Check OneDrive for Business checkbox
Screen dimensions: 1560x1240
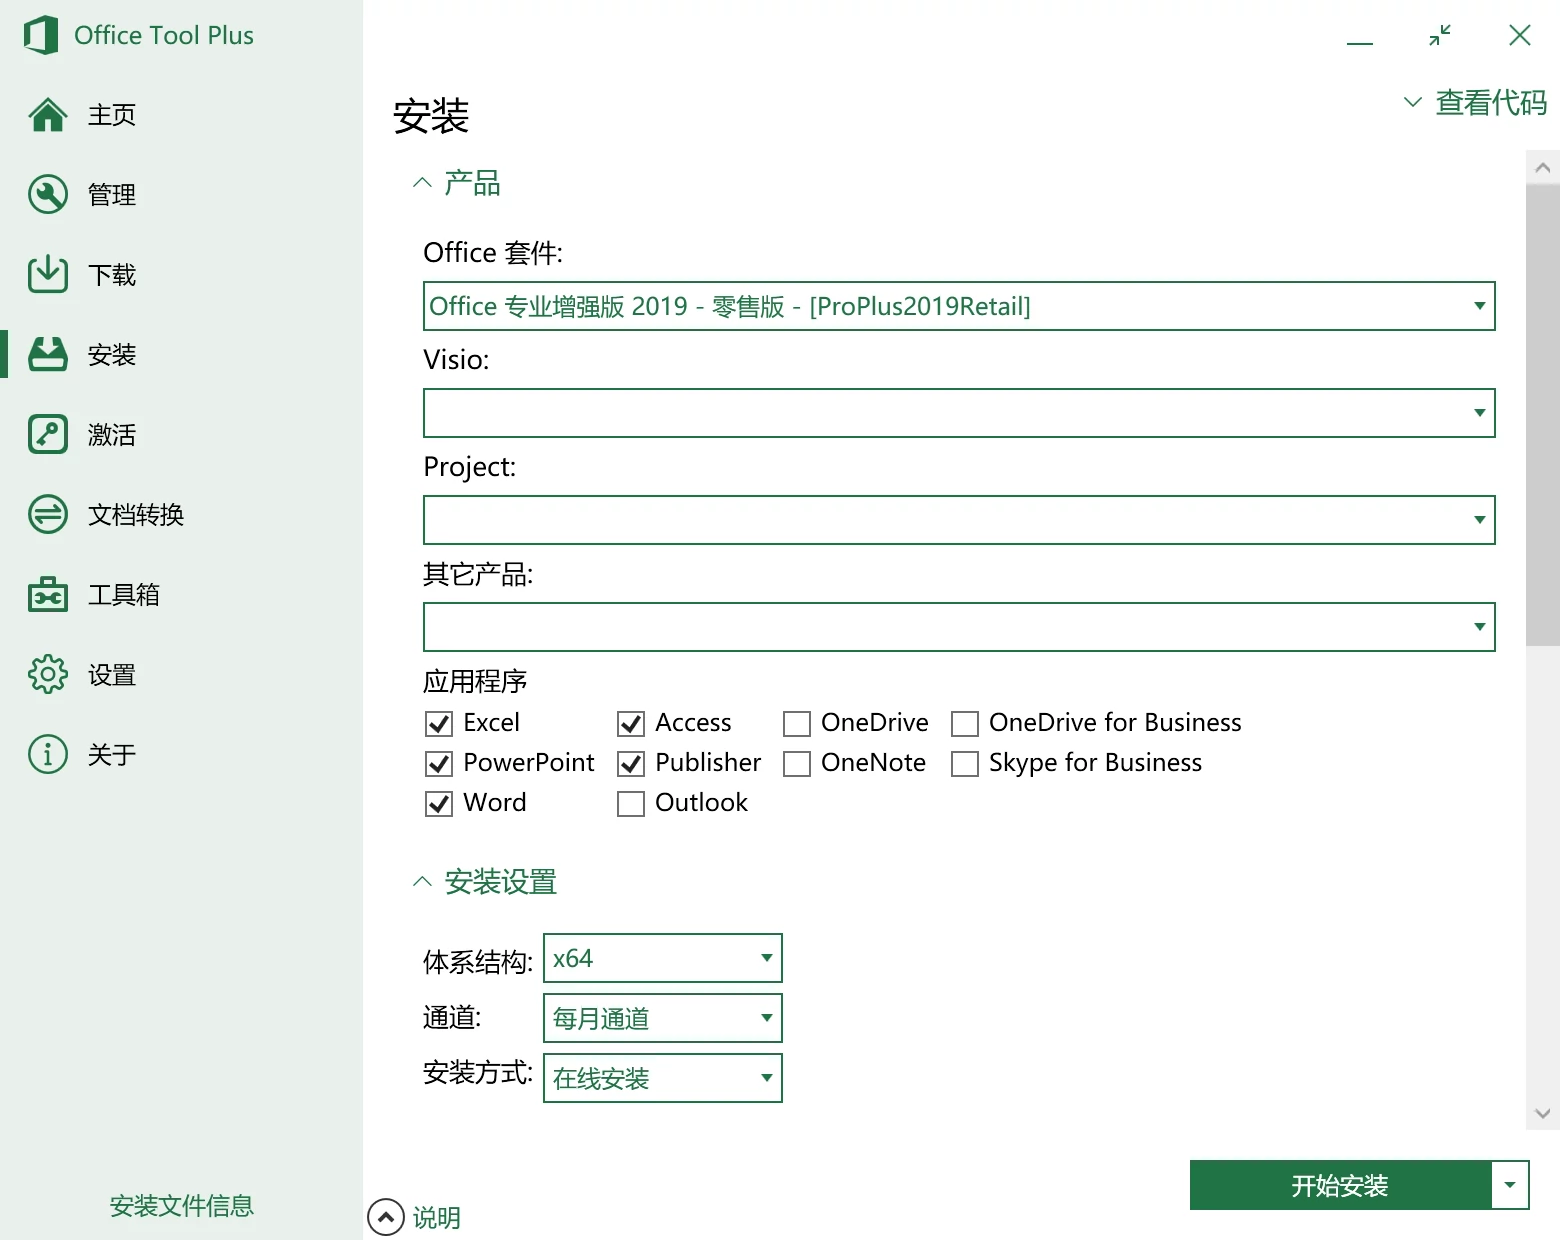click(965, 723)
